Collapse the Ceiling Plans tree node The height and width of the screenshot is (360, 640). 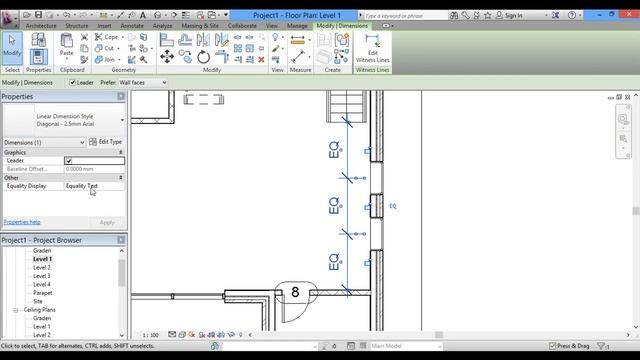pyautogui.click(x=16, y=310)
